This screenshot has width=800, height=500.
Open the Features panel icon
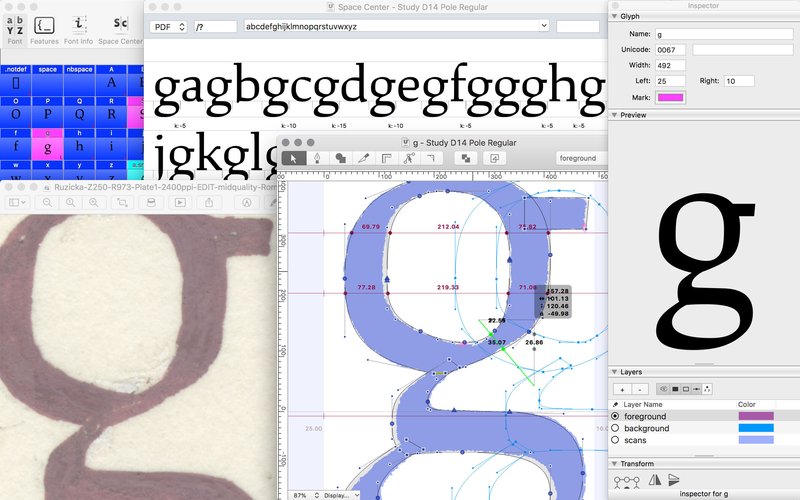click(44, 25)
